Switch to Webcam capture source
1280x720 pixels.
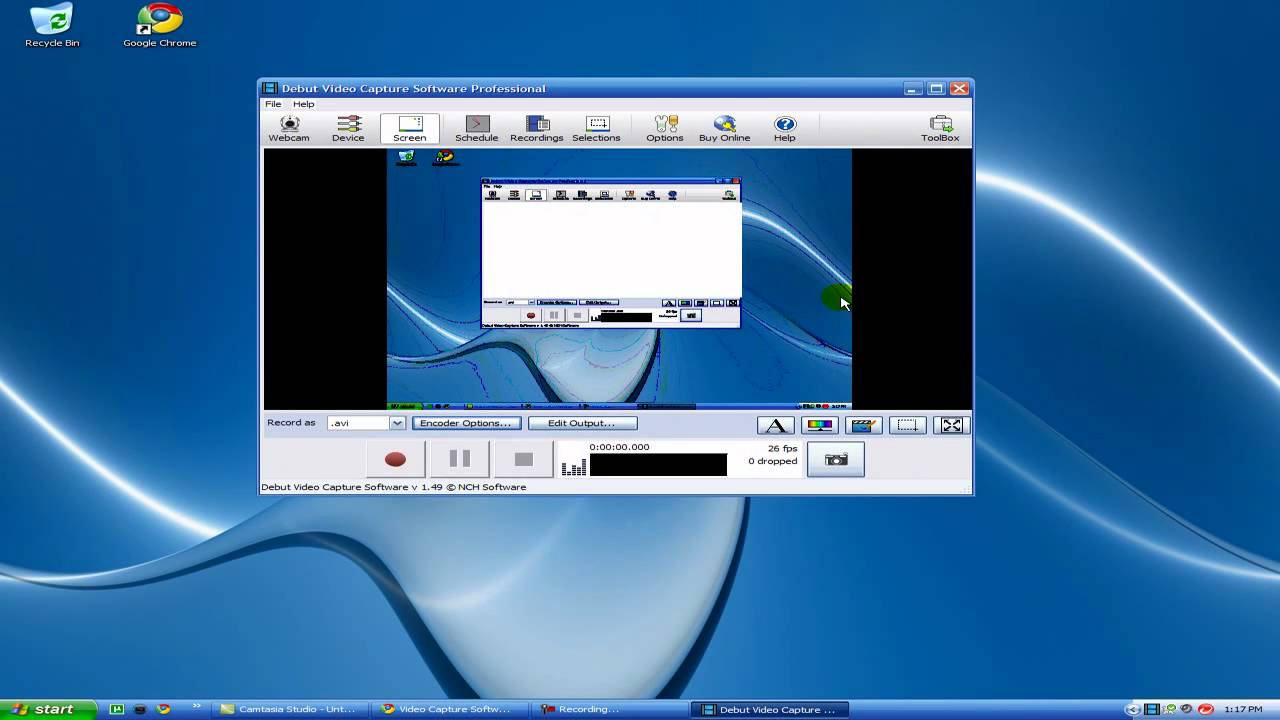[289, 129]
